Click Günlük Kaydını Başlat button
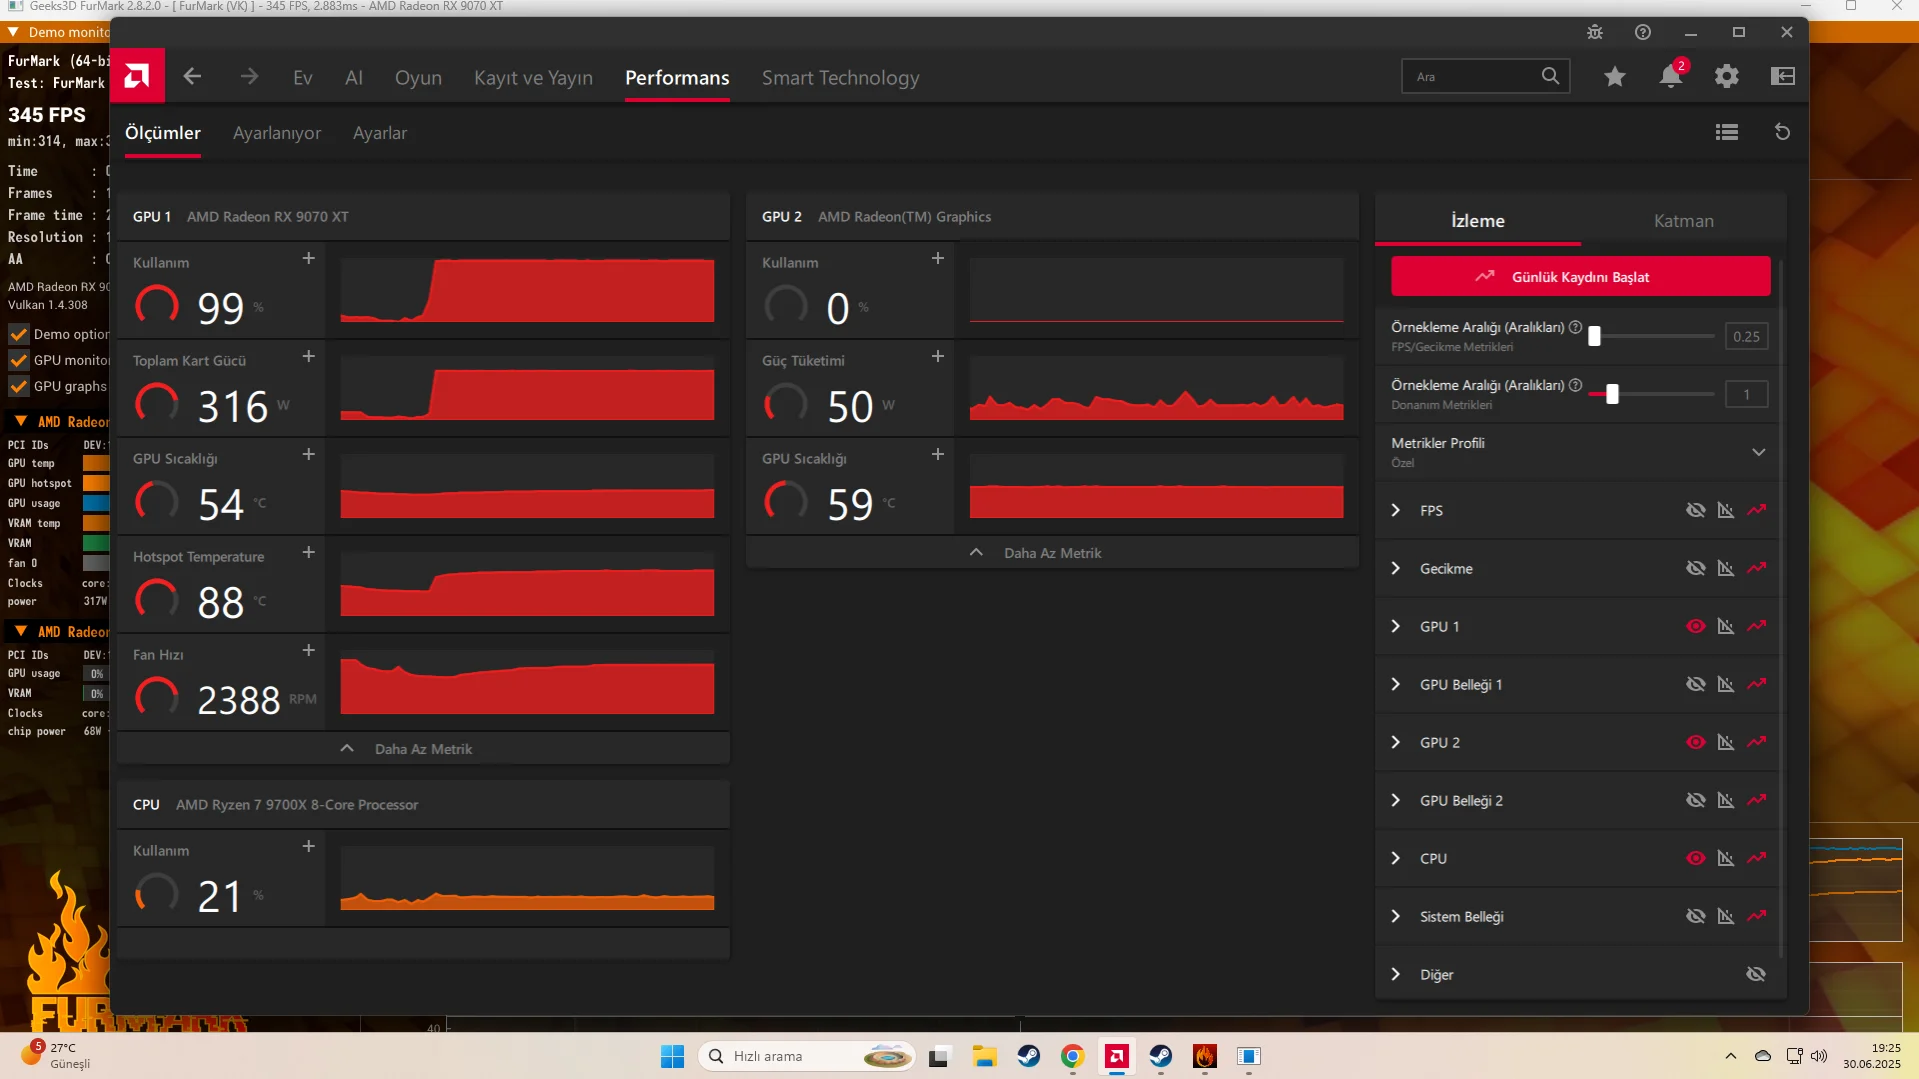 click(x=1580, y=276)
